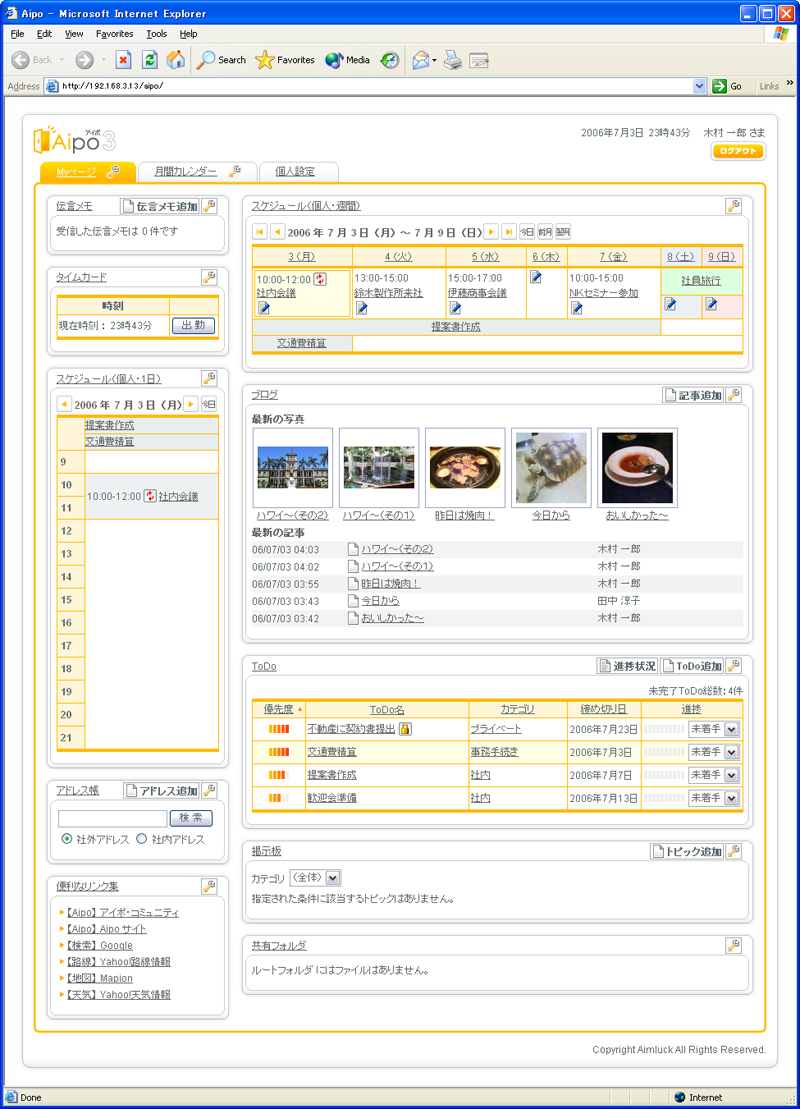Click the IE Refresh toolbar icon
The width and height of the screenshot is (800, 1109).
(149, 60)
